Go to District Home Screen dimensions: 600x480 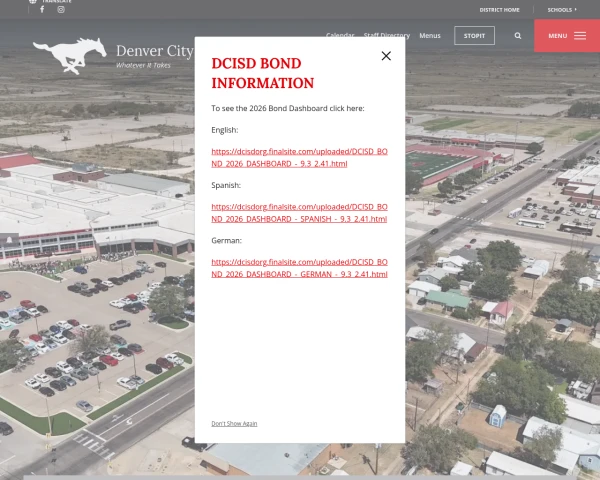pos(499,10)
